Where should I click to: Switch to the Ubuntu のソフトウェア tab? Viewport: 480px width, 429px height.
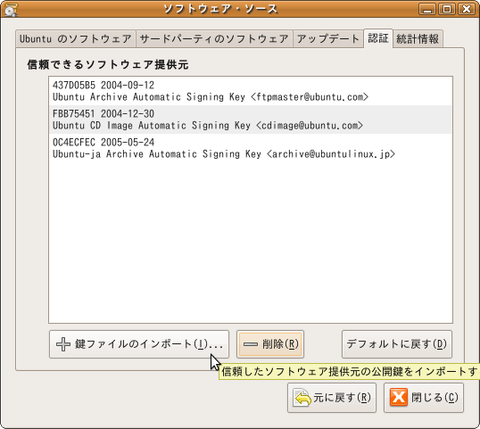point(75,39)
